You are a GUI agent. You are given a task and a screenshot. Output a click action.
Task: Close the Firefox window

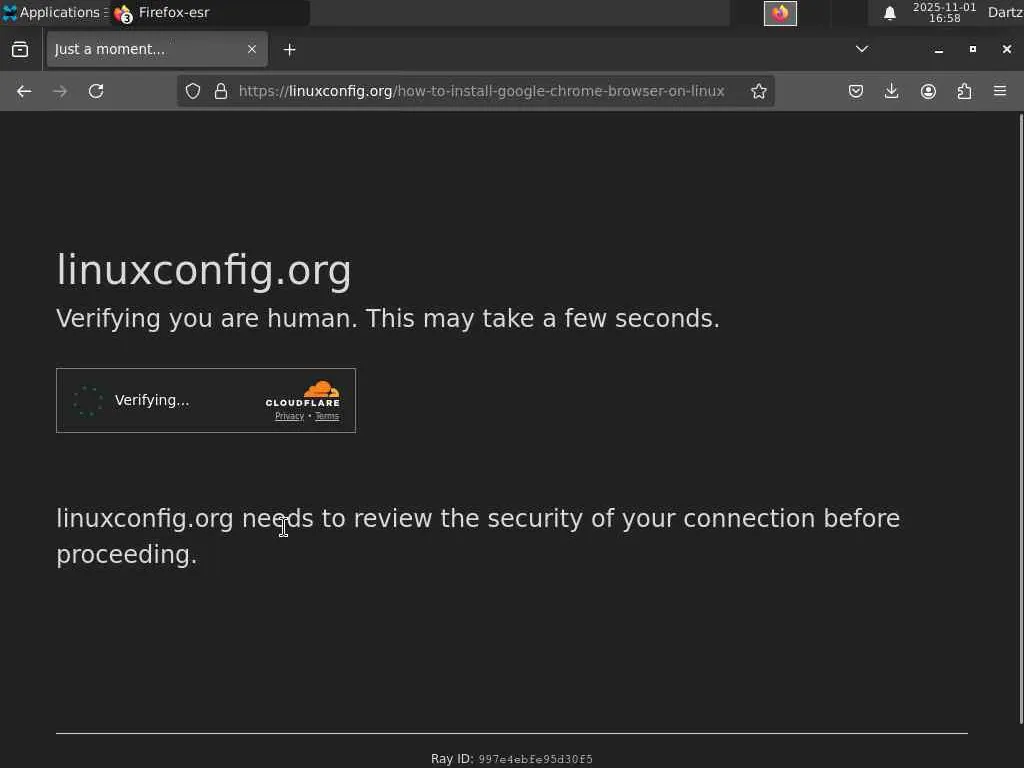(x=1006, y=50)
